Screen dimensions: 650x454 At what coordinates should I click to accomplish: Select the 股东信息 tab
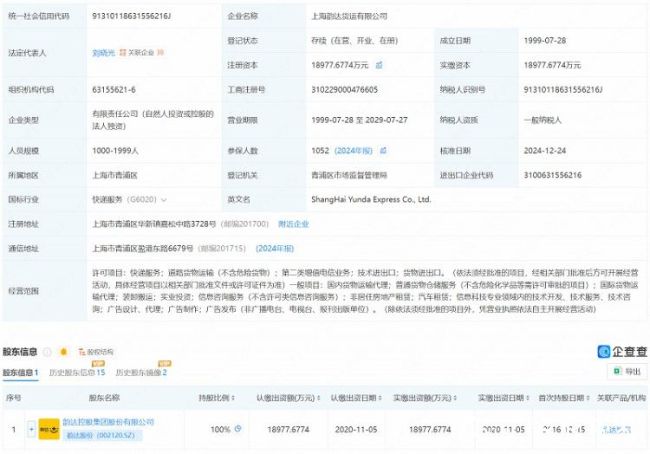click(19, 373)
